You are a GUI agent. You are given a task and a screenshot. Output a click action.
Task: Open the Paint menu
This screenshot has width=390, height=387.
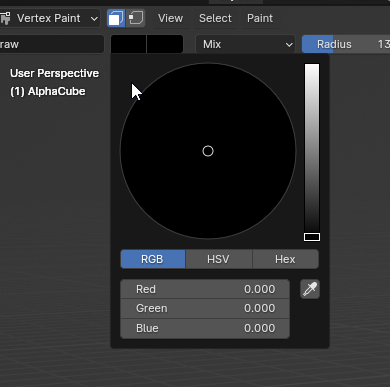pyautogui.click(x=260, y=18)
